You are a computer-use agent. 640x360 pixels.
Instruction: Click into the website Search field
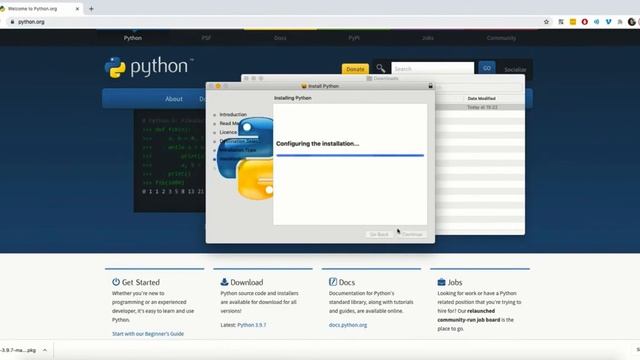433,68
